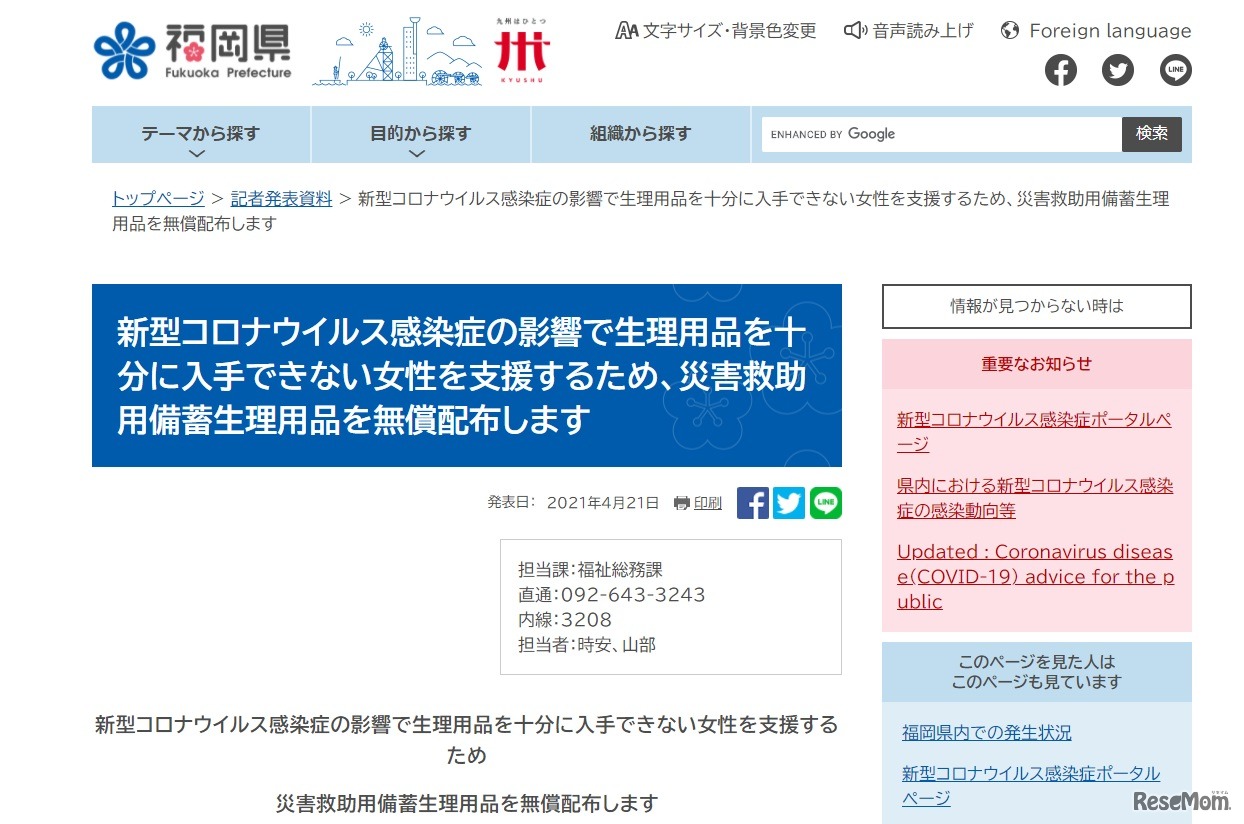Go to 記者発表資料 breadcrumb link
This screenshot has height=824, width=1244.
click(x=282, y=199)
